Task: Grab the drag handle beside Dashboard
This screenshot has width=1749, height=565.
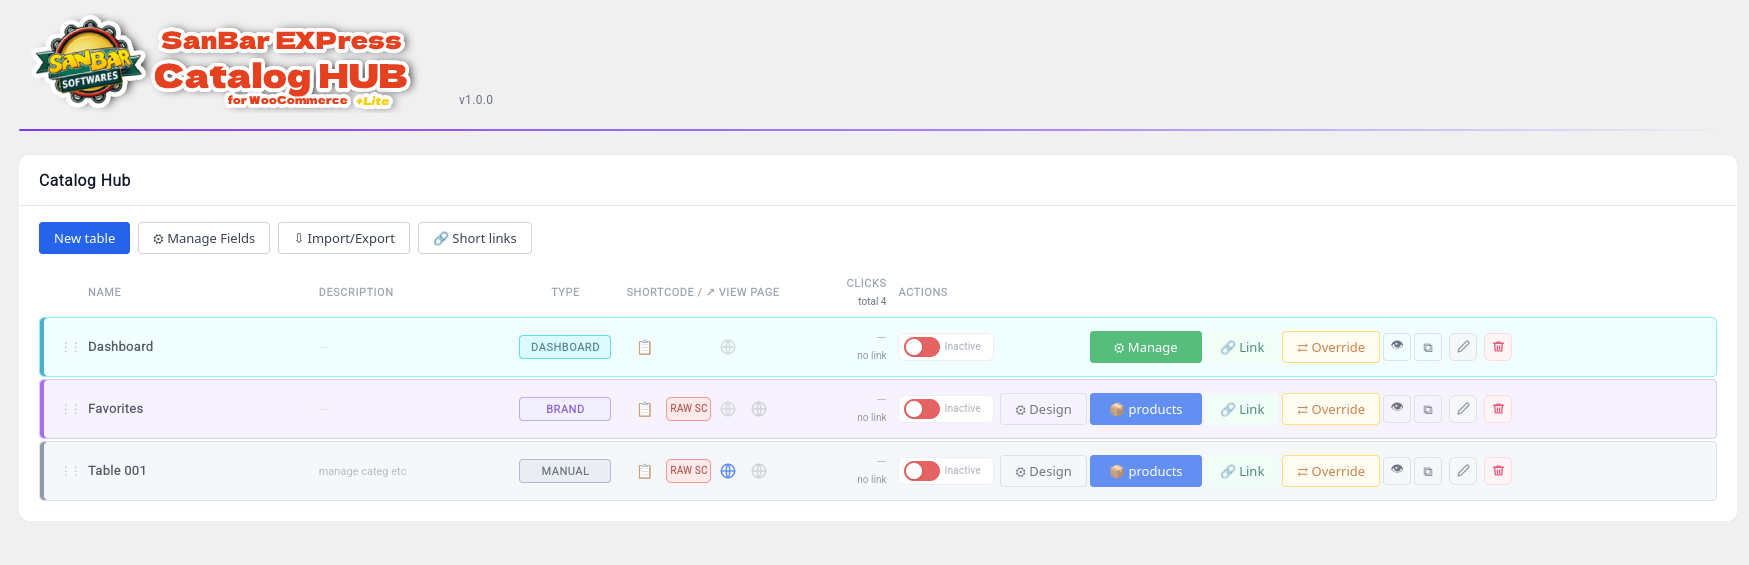Action: [70, 347]
